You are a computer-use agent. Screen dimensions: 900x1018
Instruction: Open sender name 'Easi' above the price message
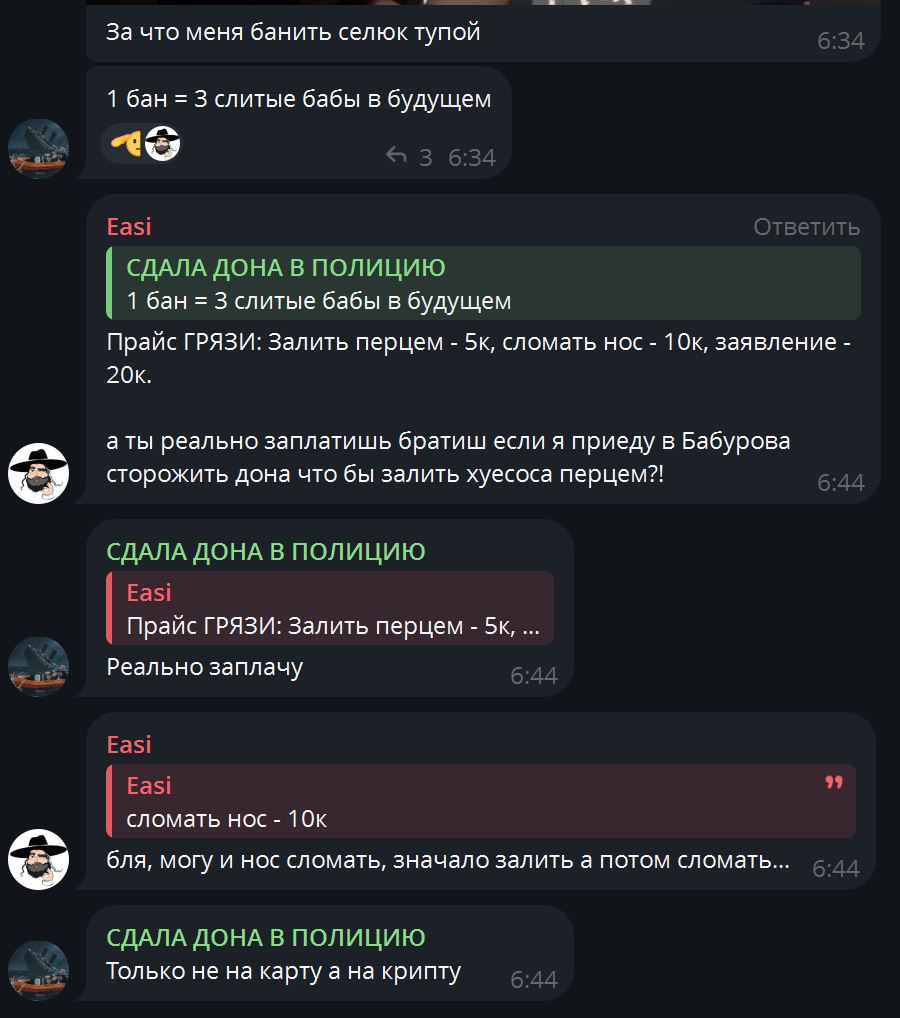coord(129,227)
